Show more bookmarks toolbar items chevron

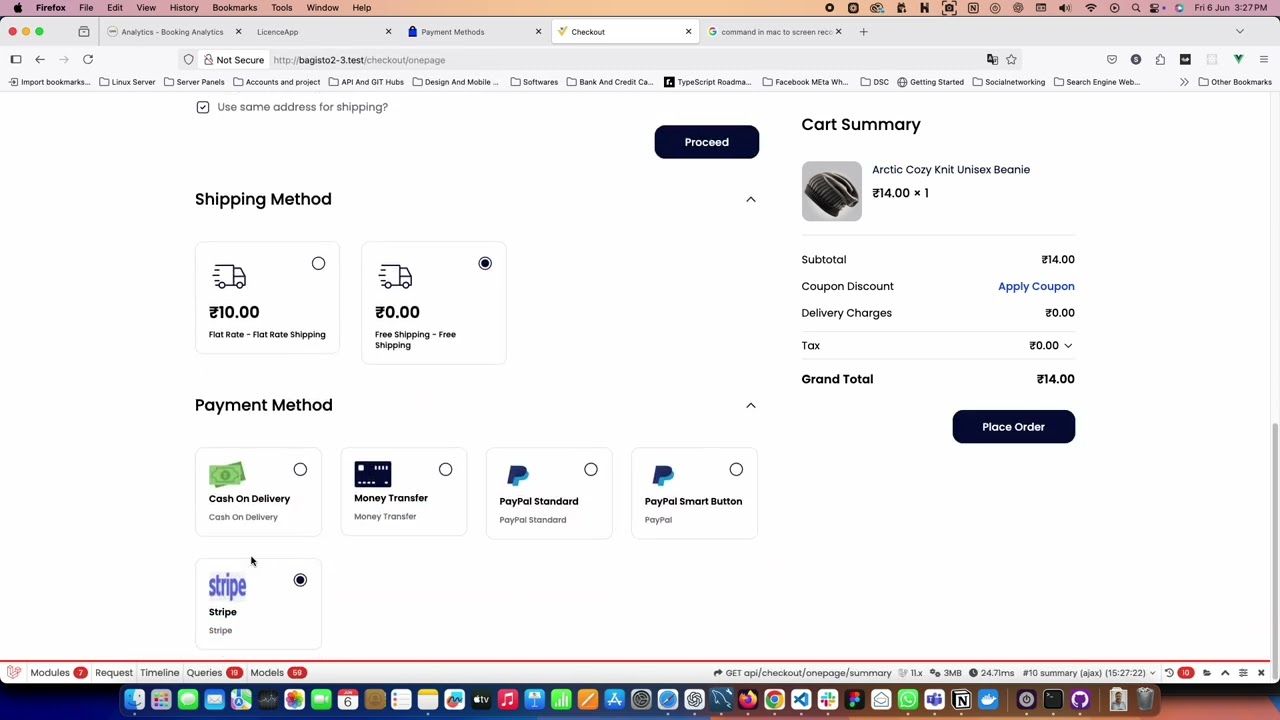pos(1184,82)
